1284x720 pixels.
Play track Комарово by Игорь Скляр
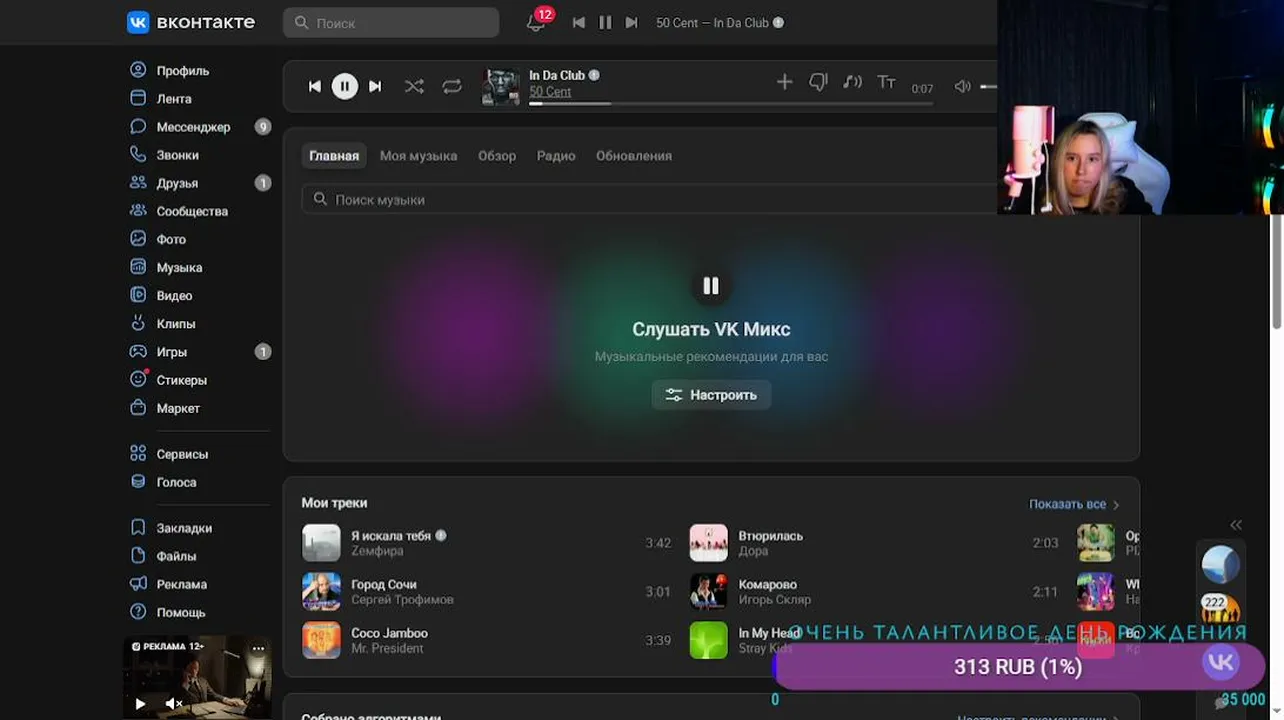(709, 592)
